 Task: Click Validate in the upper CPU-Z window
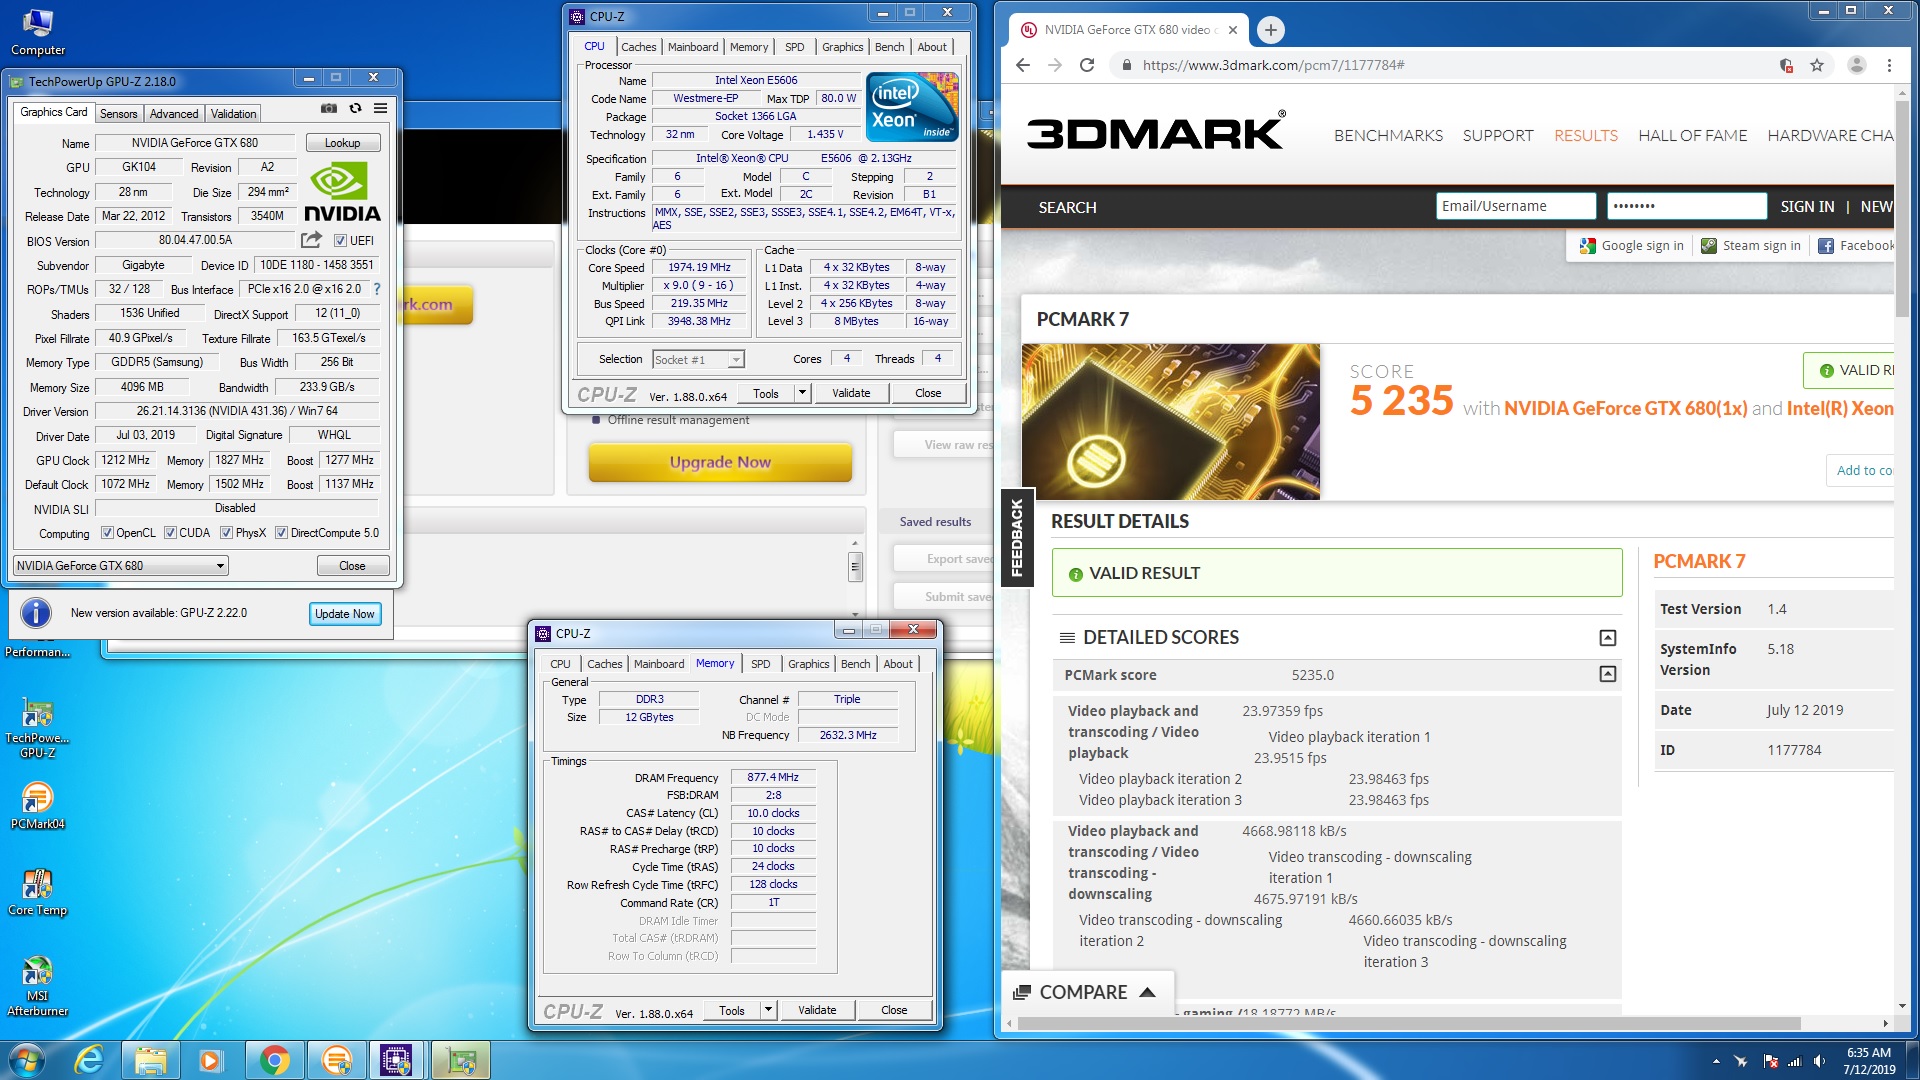[851, 393]
